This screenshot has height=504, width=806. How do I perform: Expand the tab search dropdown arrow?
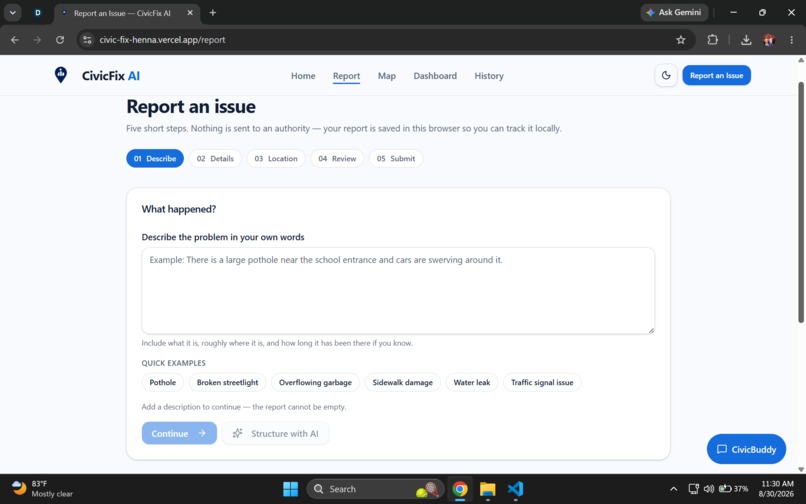12,13
